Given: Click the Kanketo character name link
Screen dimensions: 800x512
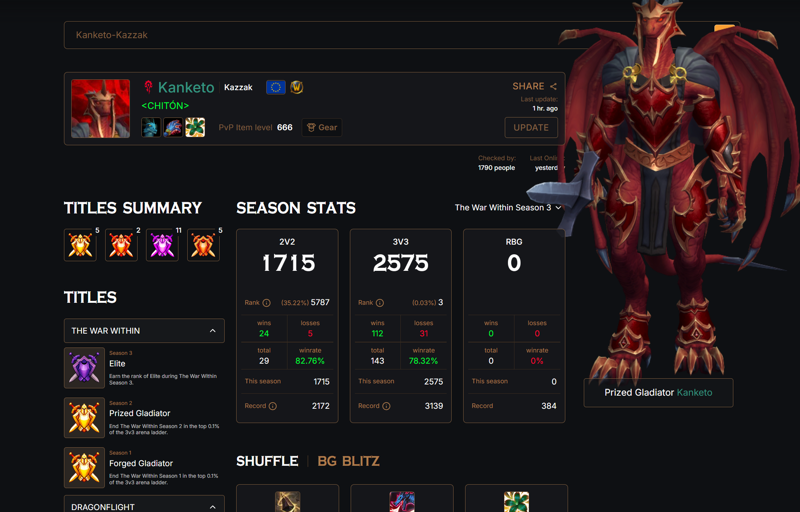Looking at the screenshot, I should [186, 87].
